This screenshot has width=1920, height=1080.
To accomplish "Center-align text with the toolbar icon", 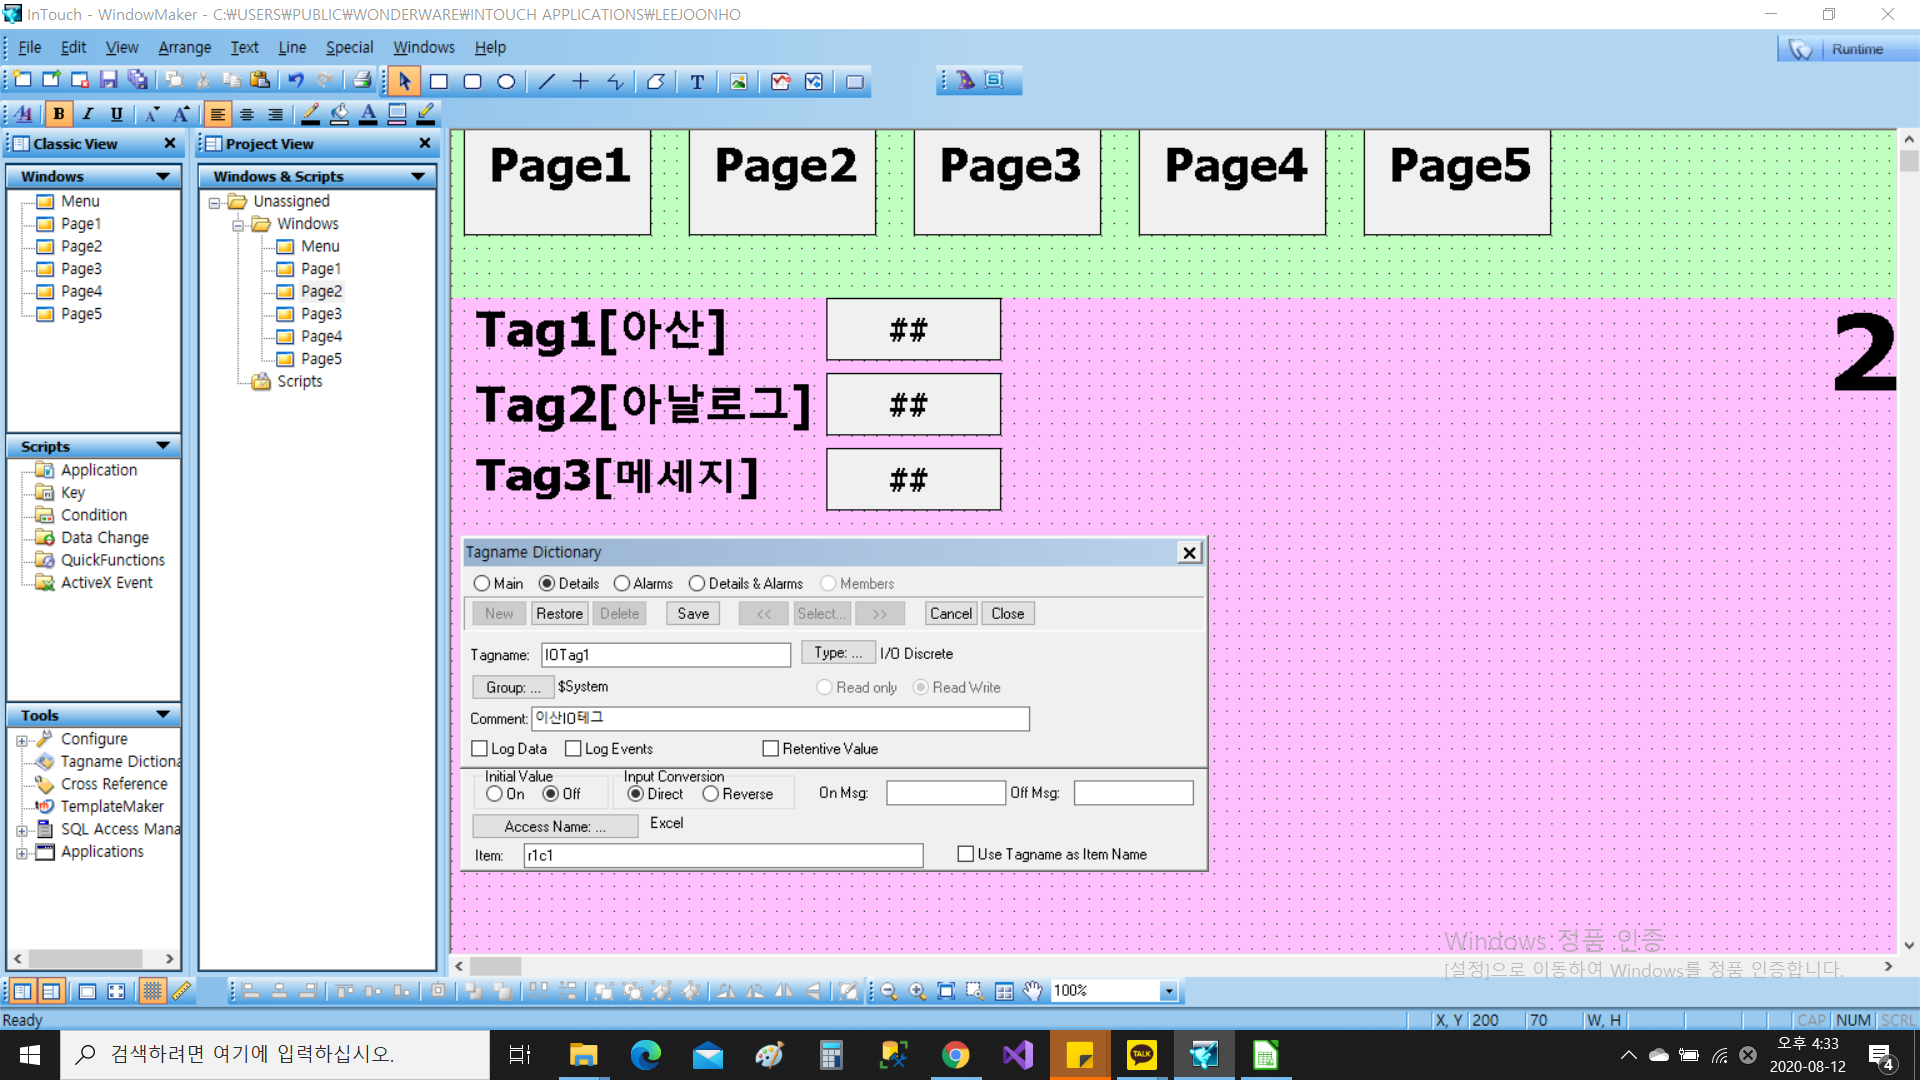I will point(246,114).
